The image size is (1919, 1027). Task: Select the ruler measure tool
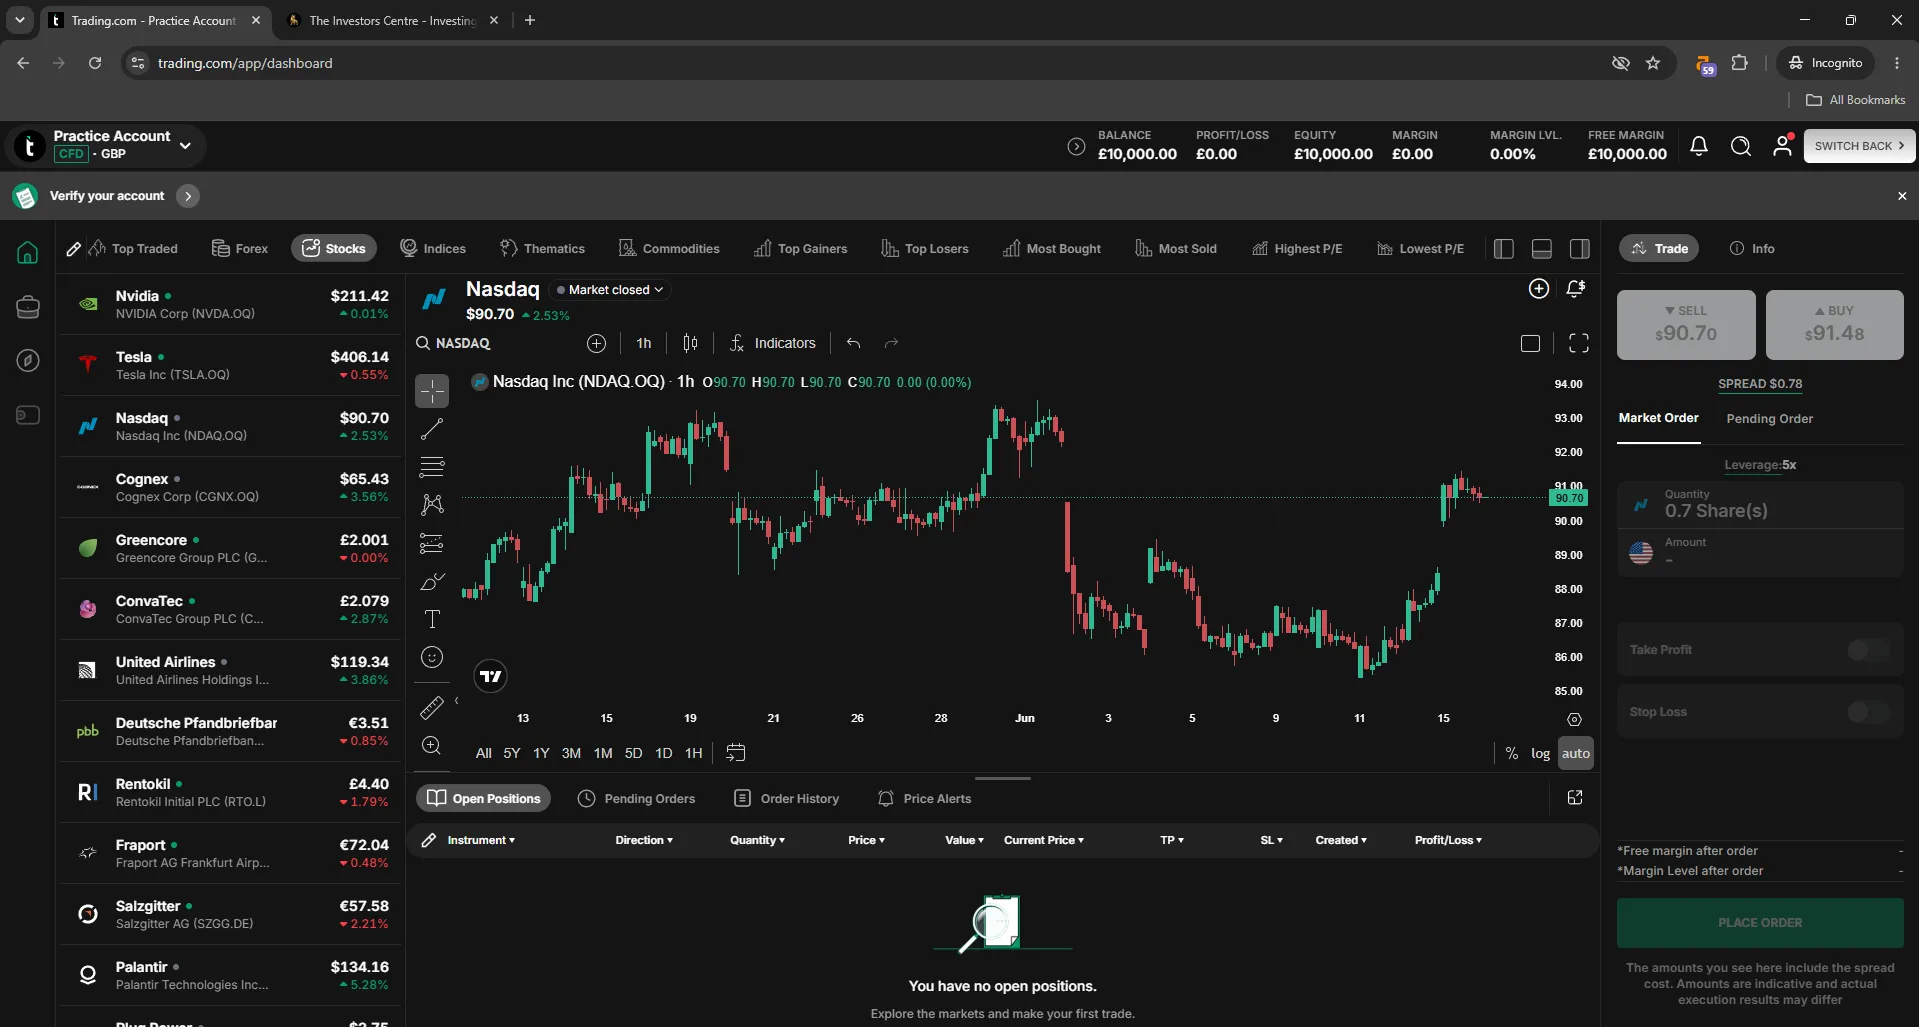click(x=432, y=707)
